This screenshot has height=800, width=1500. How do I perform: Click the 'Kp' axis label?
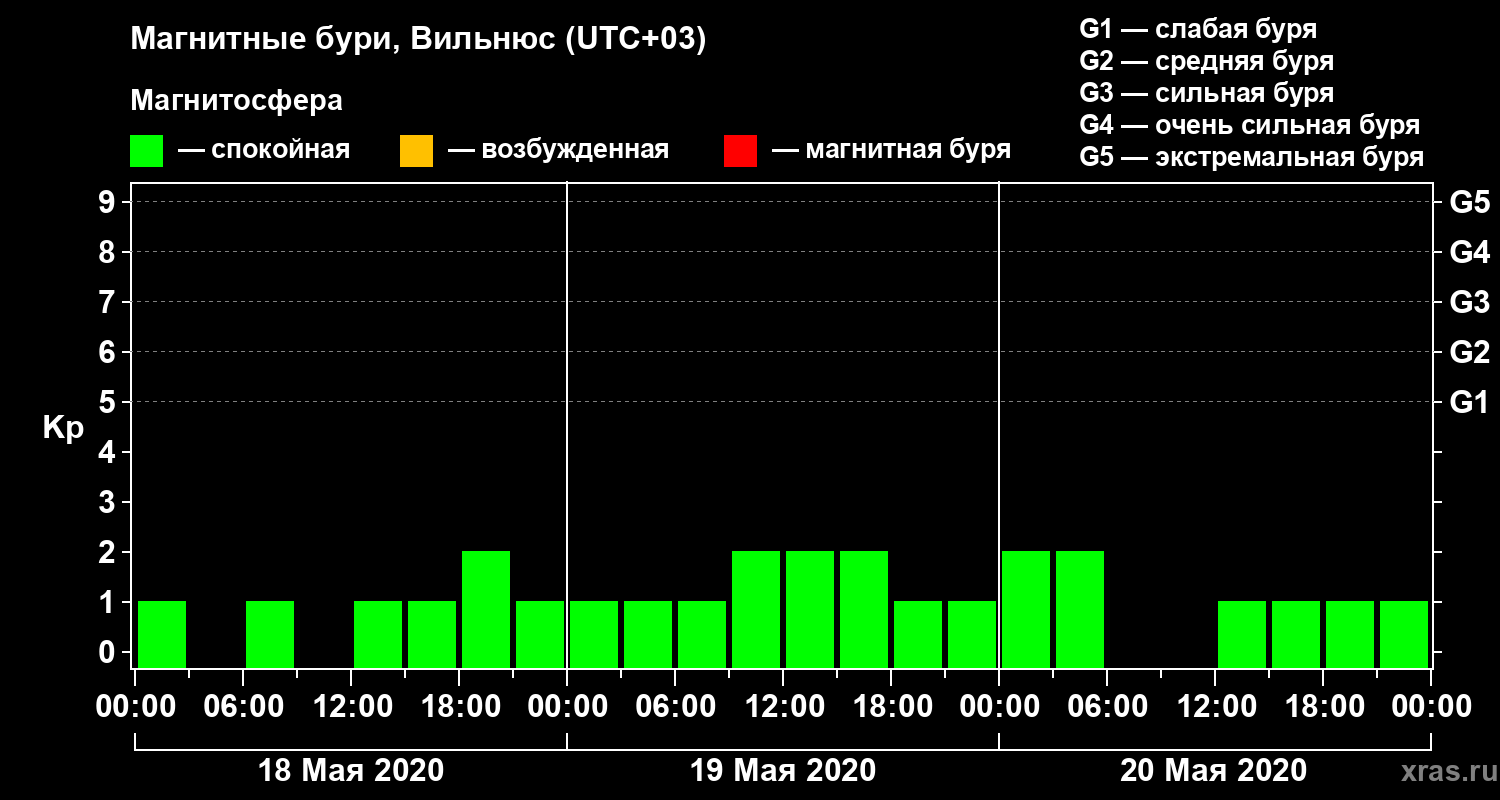point(62,428)
